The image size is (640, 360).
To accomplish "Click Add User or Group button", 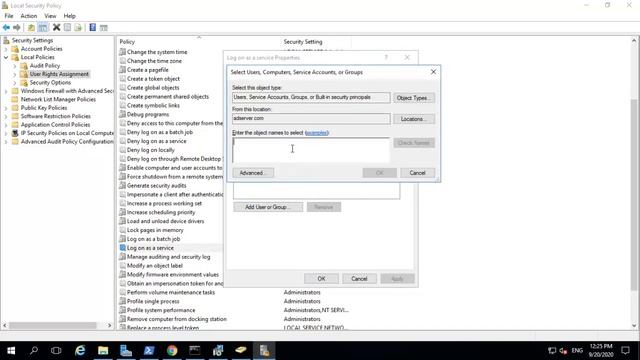I will (268, 207).
